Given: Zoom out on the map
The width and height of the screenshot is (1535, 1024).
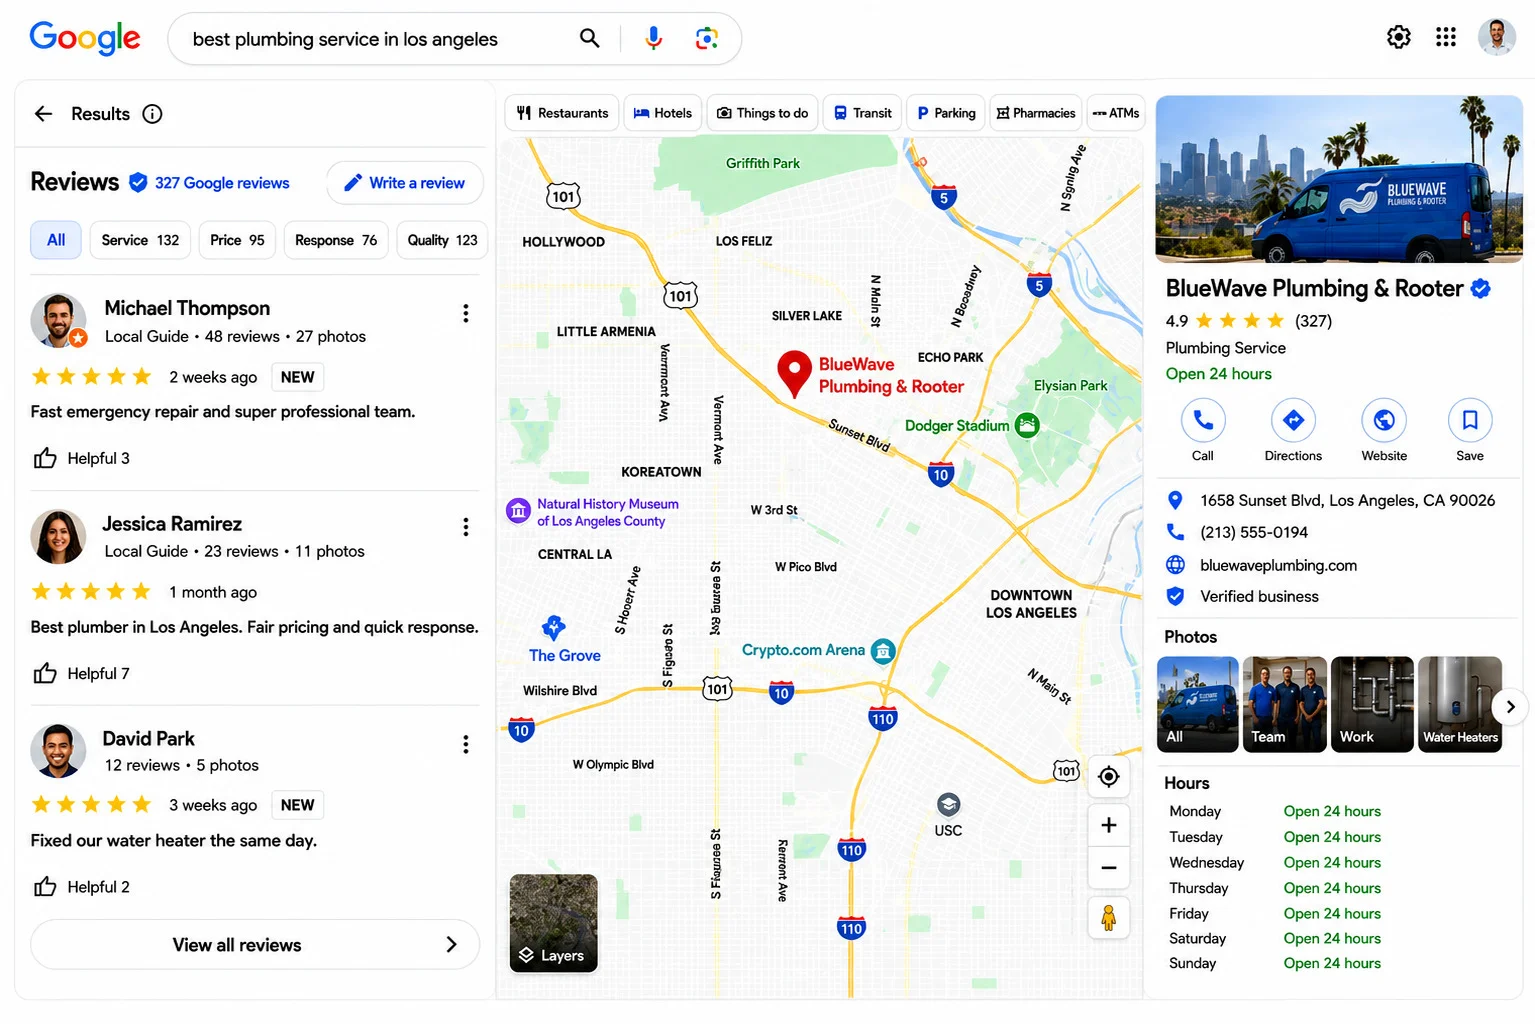Looking at the screenshot, I should (1108, 868).
